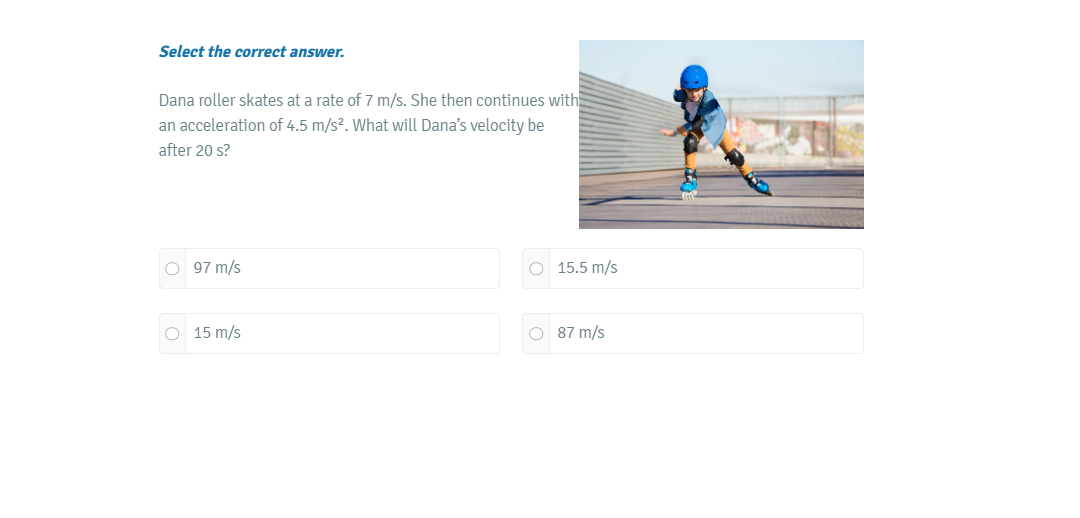Pick the 87 m/s radio circle
1080x518 pixels.
[x=536, y=333]
